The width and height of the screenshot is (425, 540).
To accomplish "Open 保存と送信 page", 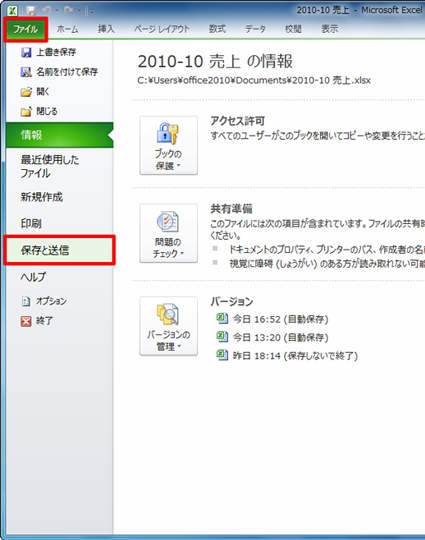I will [x=59, y=250].
